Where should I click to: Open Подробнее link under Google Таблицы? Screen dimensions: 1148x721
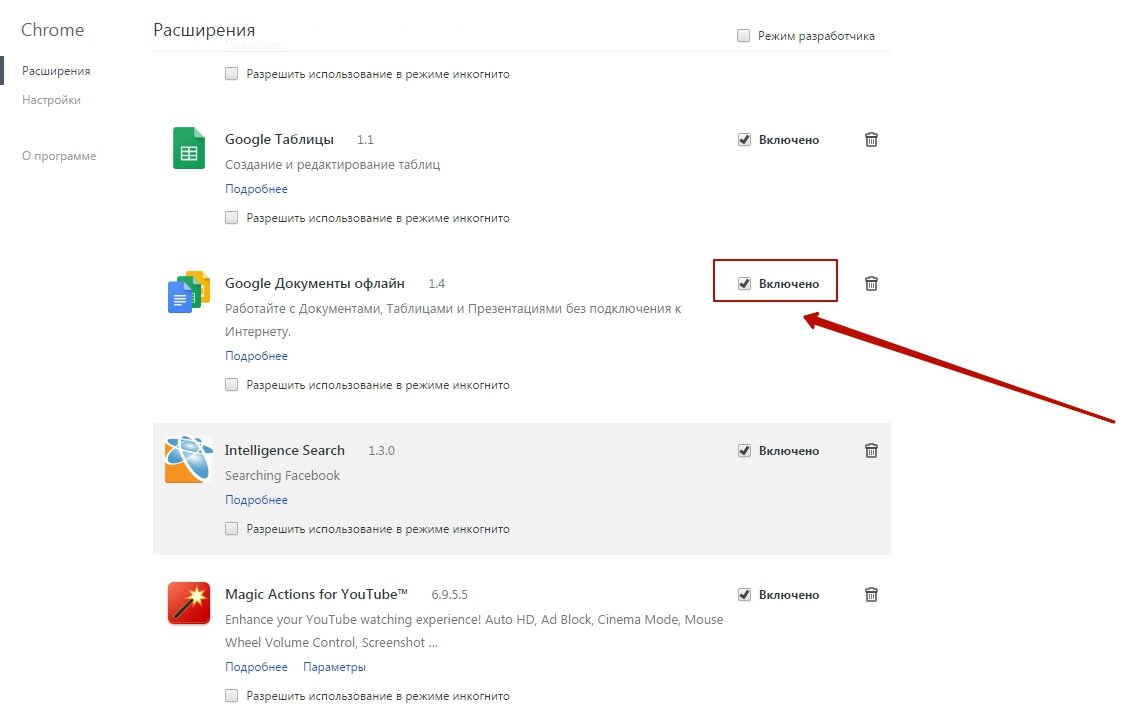[256, 189]
